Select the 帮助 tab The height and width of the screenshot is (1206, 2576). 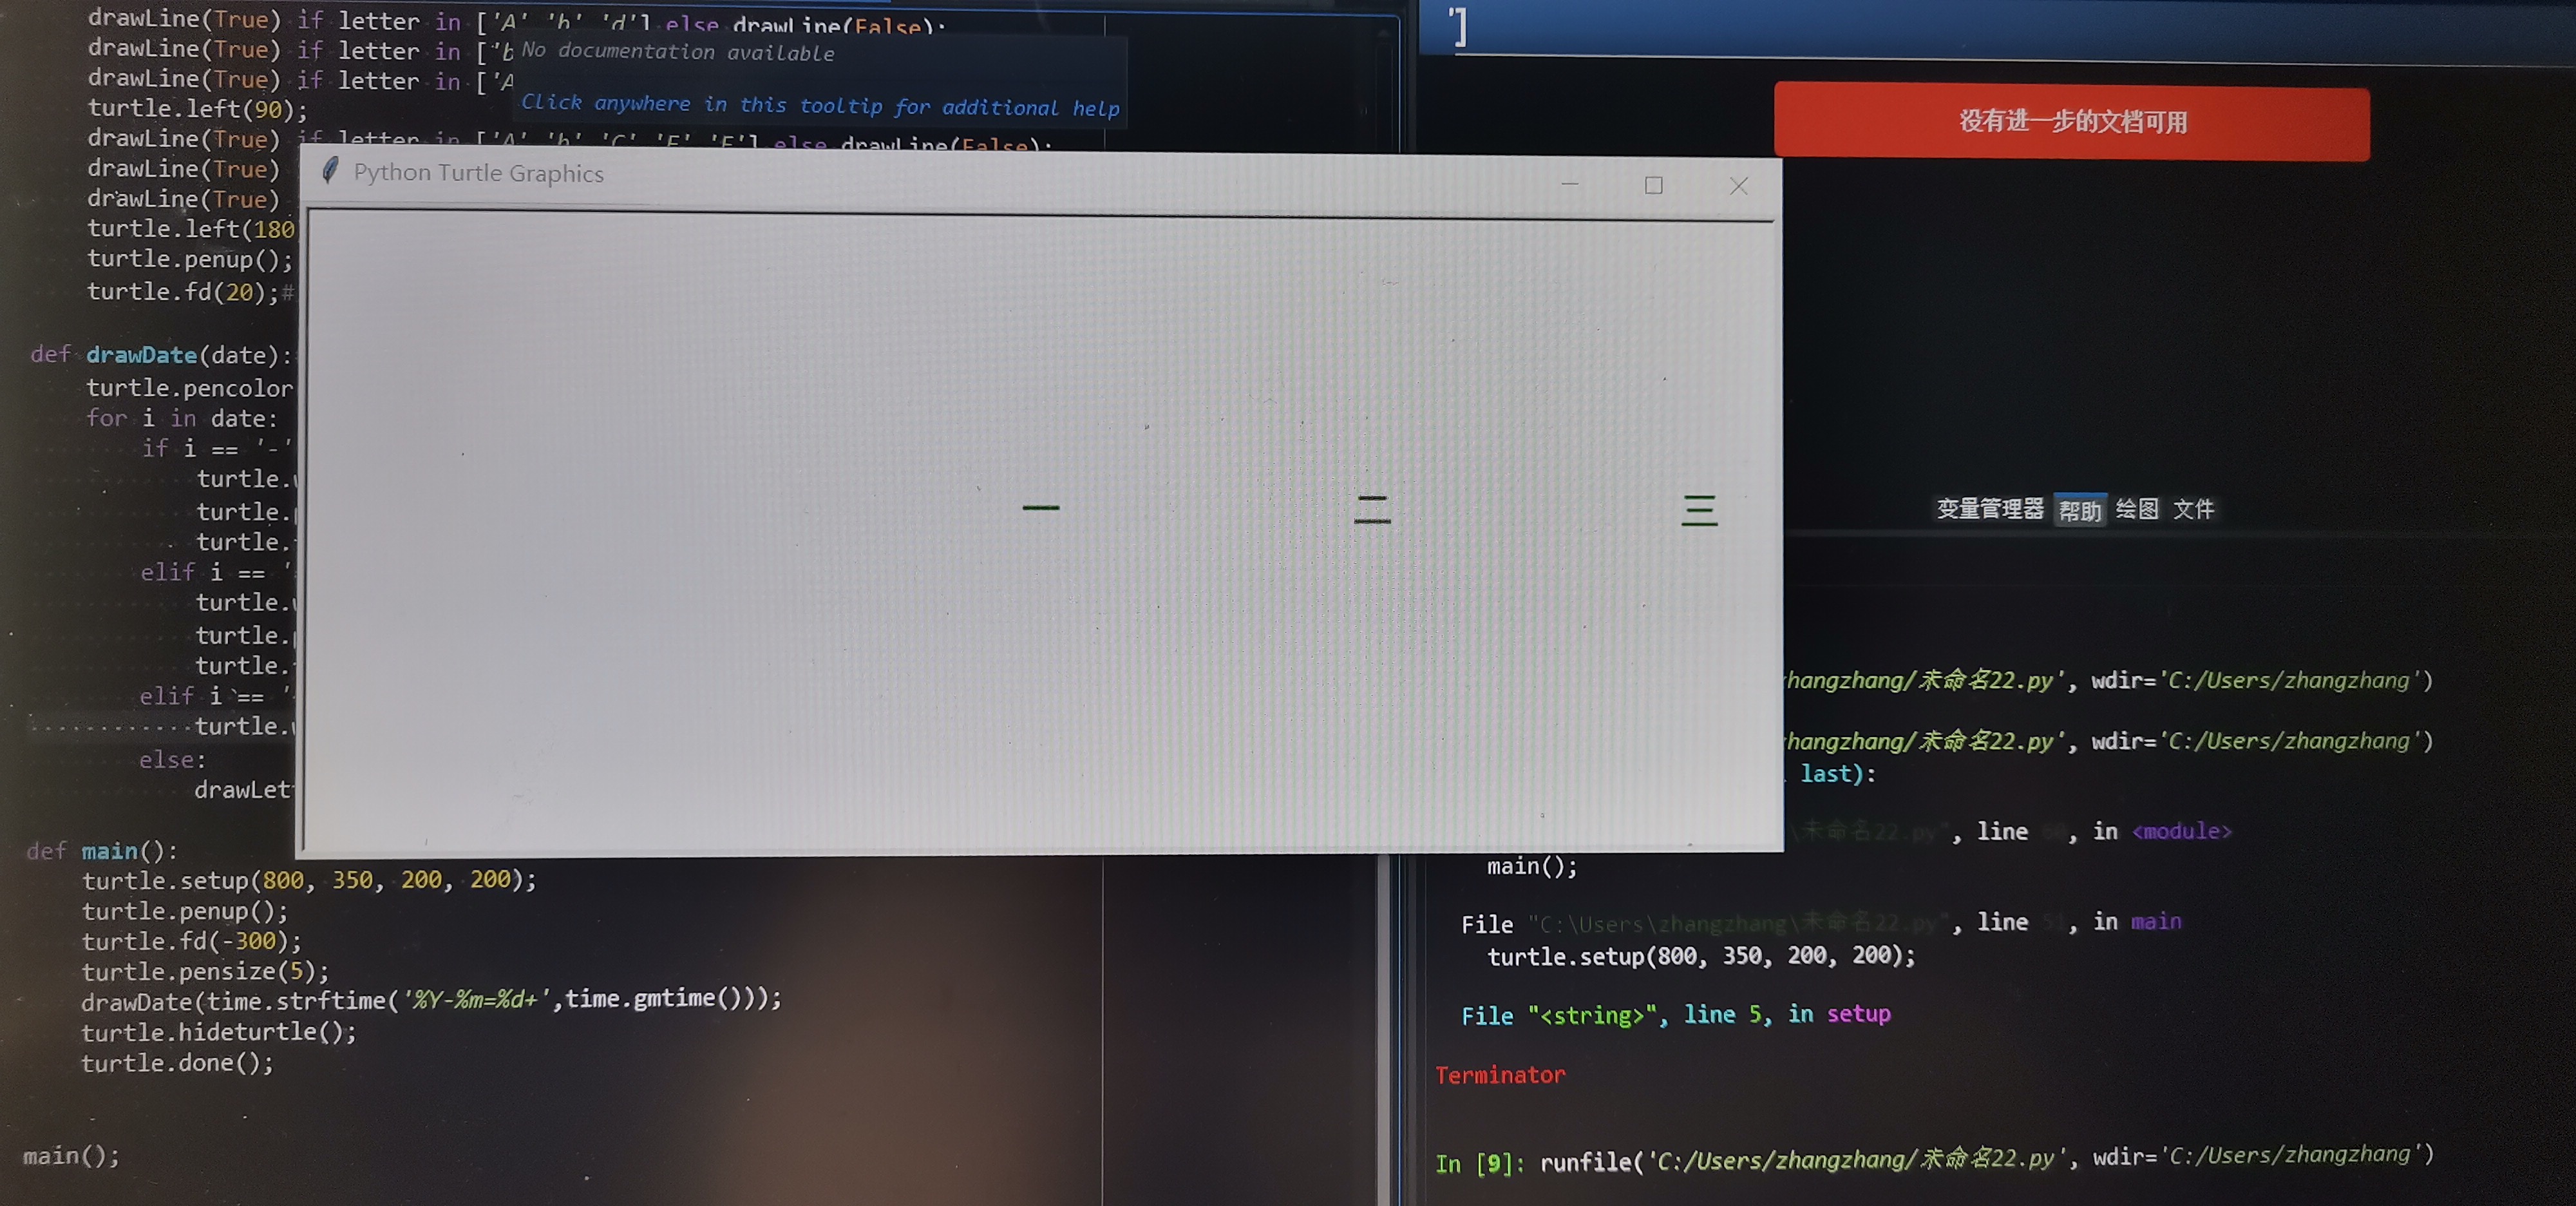click(2080, 511)
